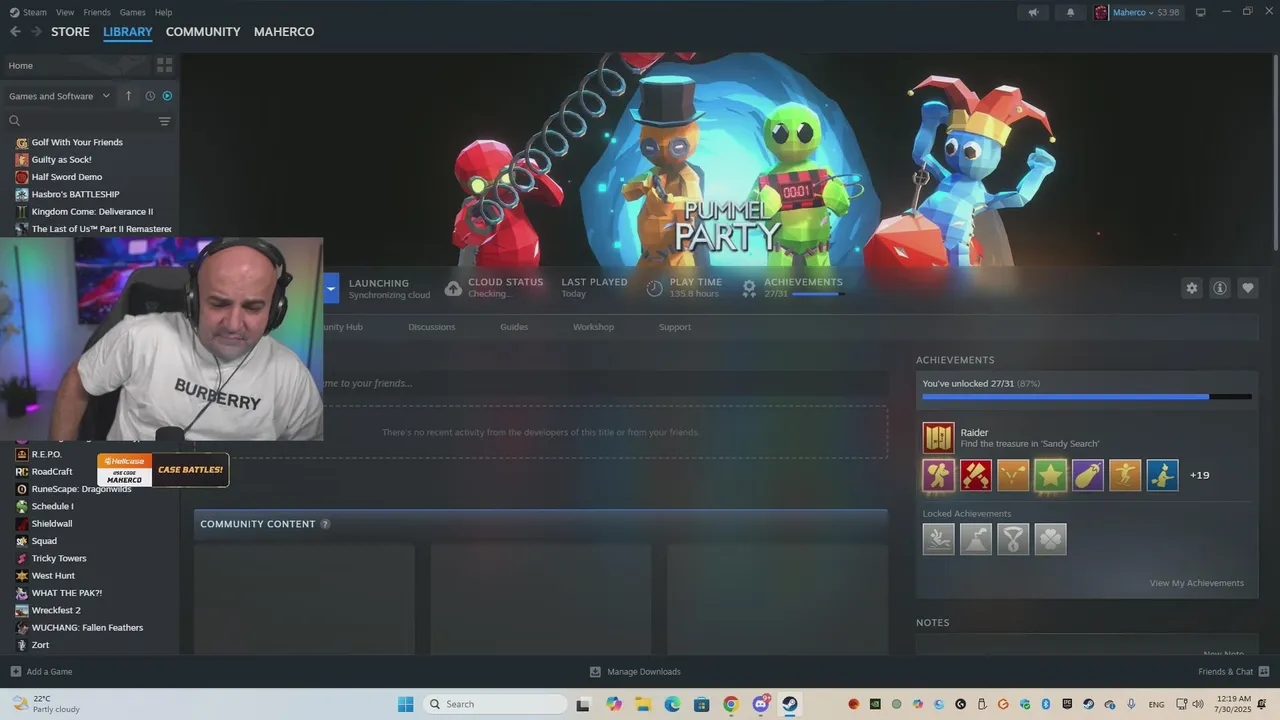Image resolution: width=1280 pixels, height=720 pixels.
Task: Open the MAHERCO profile tab
Action: click(x=284, y=32)
